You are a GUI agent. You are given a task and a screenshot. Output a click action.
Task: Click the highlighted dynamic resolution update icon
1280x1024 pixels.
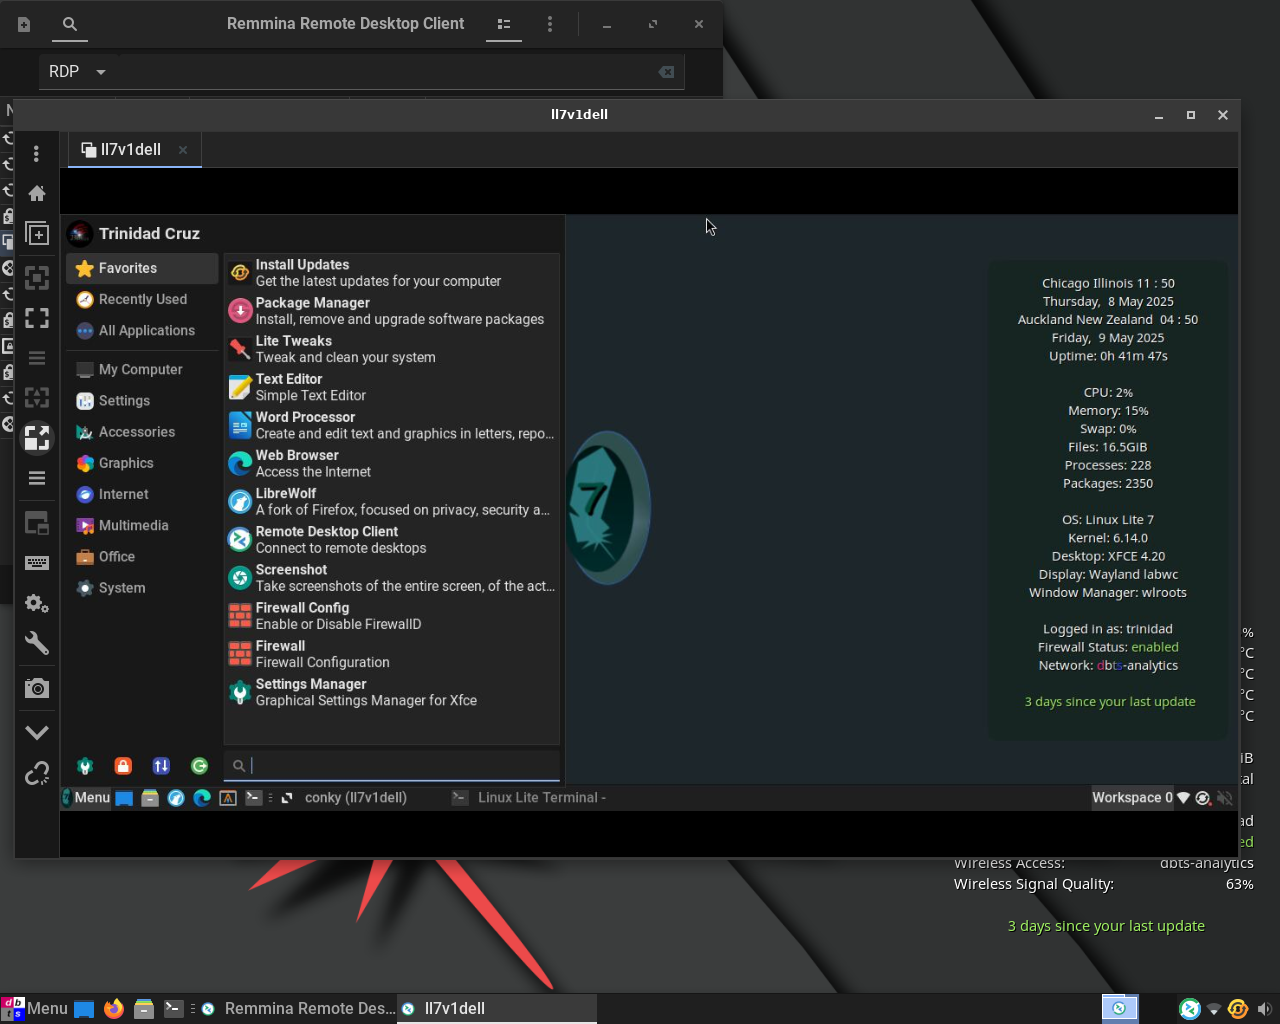pyautogui.click(x=37, y=438)
